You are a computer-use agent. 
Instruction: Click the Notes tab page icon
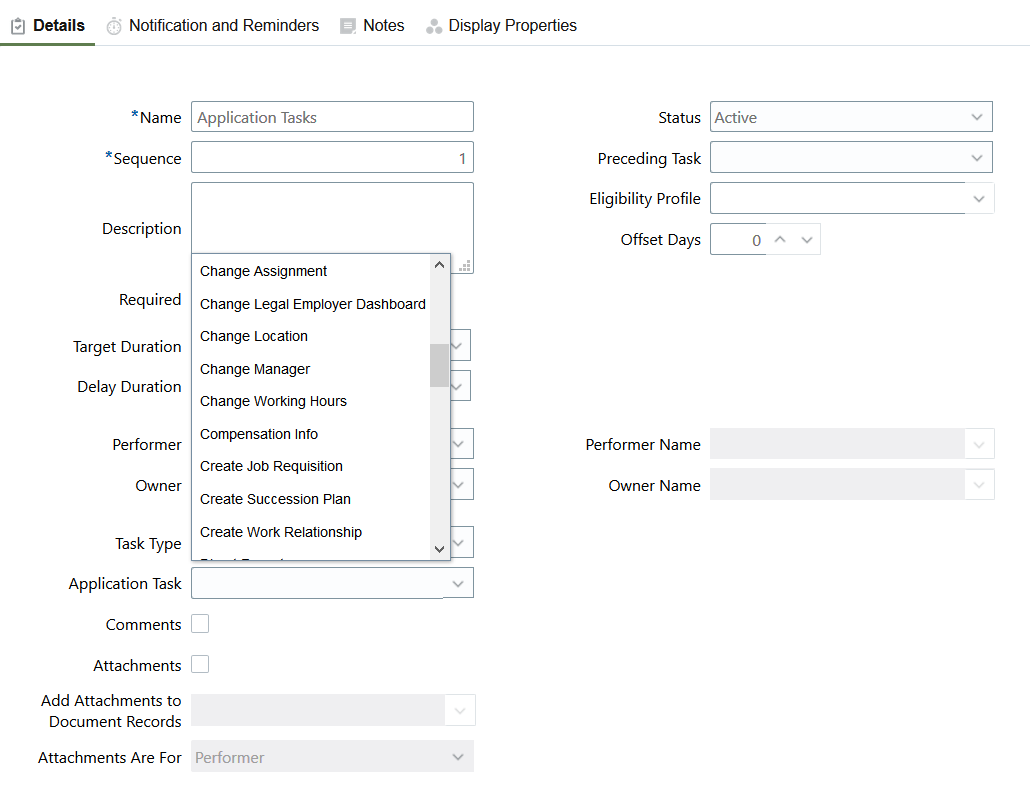(347, 26)
